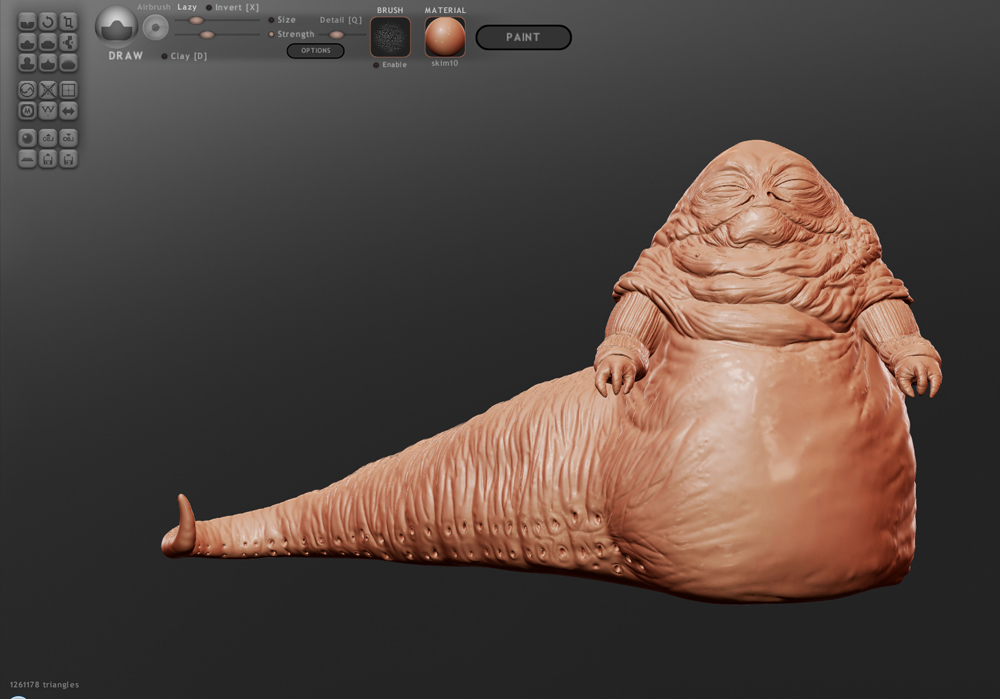
Task: Click the Reduce Selected icon
Action: 48,90
